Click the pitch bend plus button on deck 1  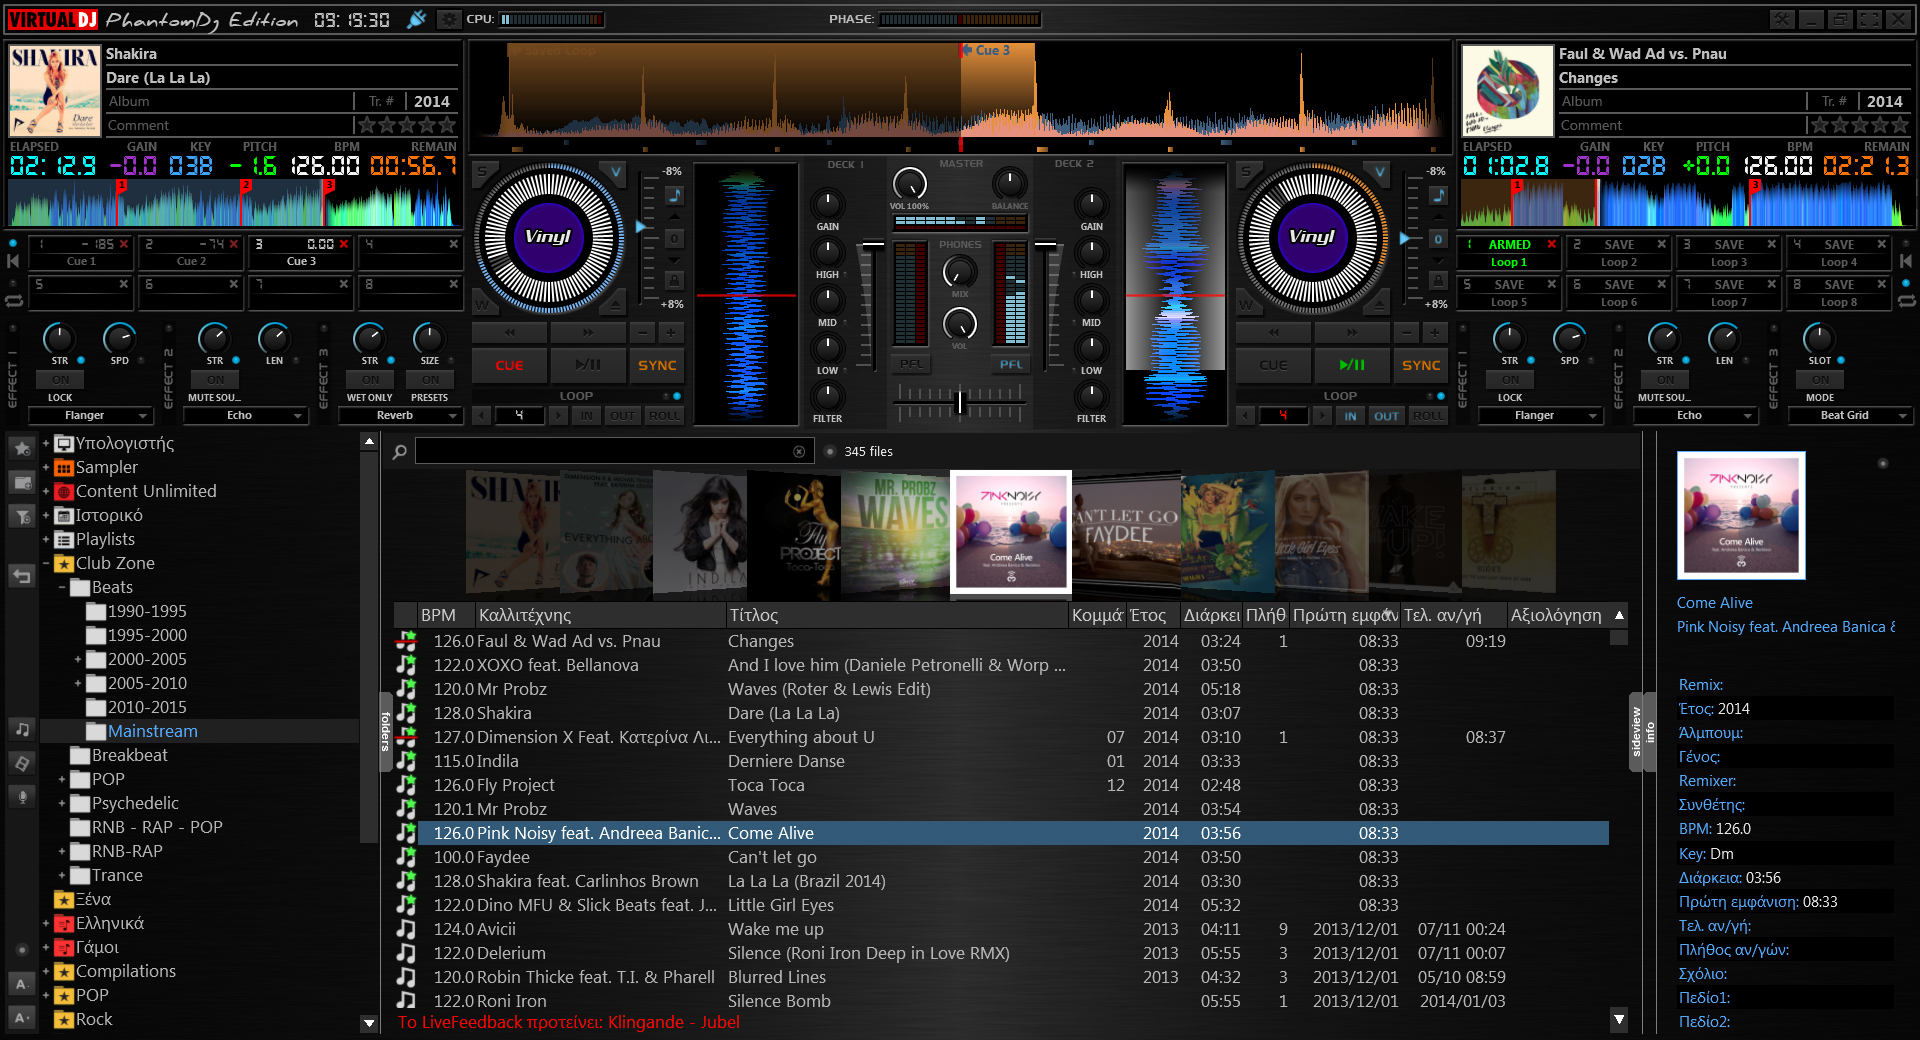[671, 332]
